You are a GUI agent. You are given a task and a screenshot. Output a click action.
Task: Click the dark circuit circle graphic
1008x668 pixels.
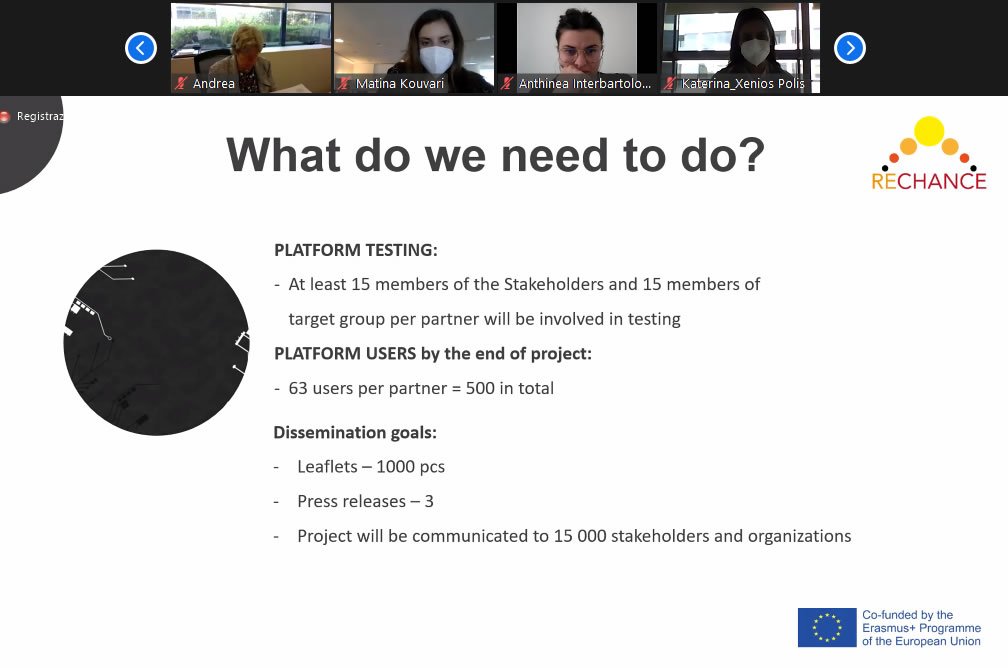click(x=156, y=343)
